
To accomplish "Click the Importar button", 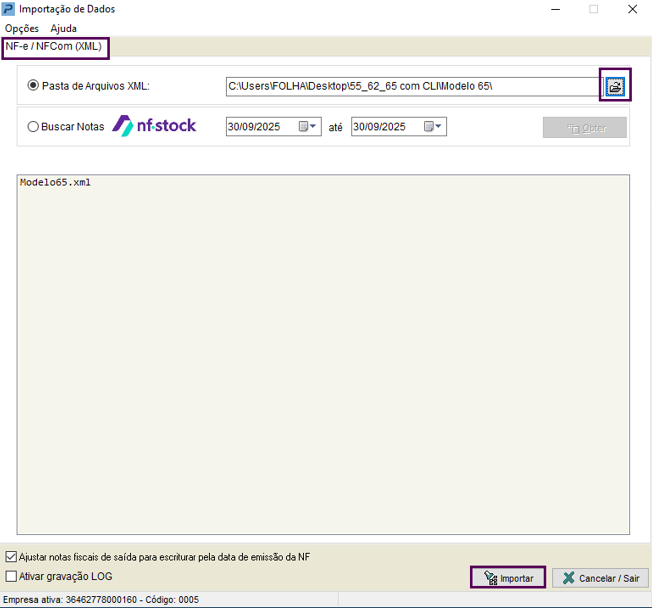I will (508, 578).
